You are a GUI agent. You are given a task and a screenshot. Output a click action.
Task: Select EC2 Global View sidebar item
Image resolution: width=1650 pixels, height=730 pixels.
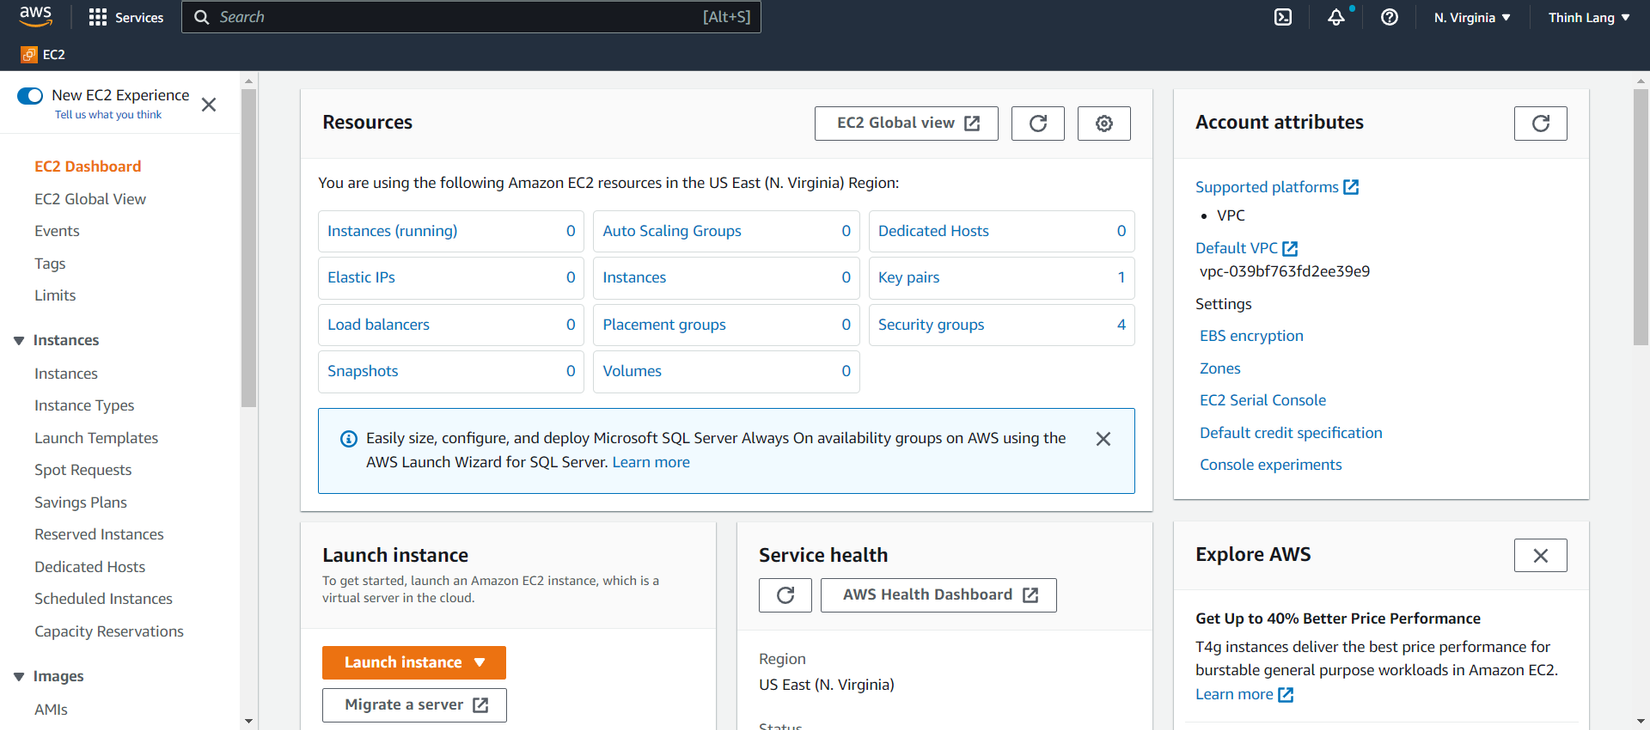(90, 199)
